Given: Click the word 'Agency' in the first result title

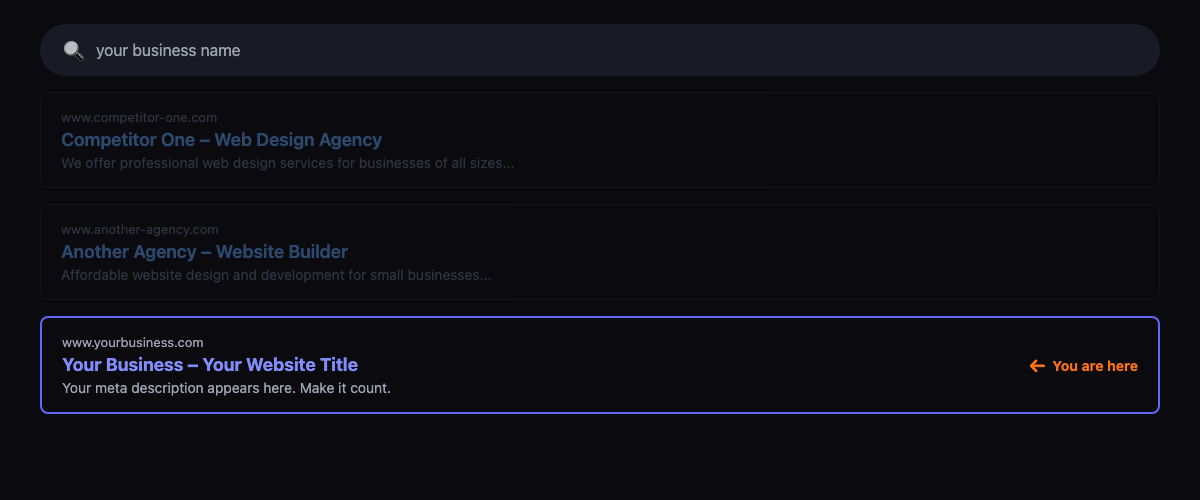Looking at the screenshot, I should [349, 140].
